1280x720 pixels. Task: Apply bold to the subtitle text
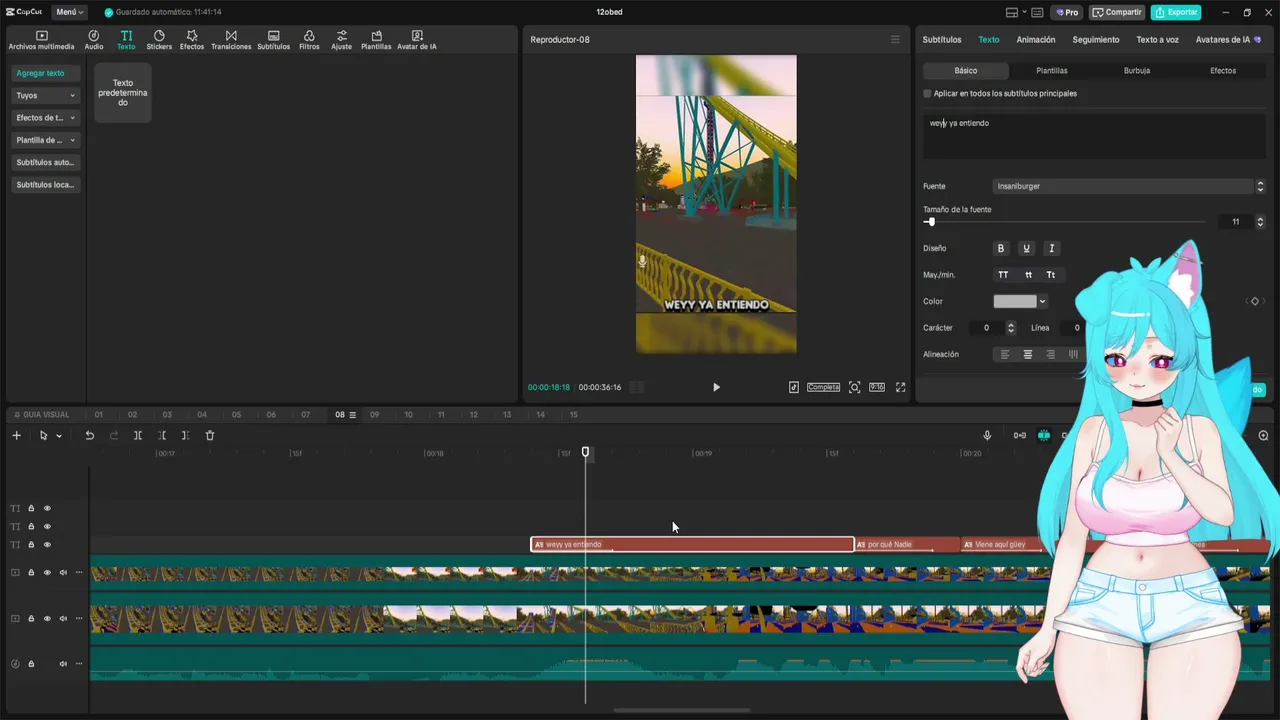[1001, 248]
